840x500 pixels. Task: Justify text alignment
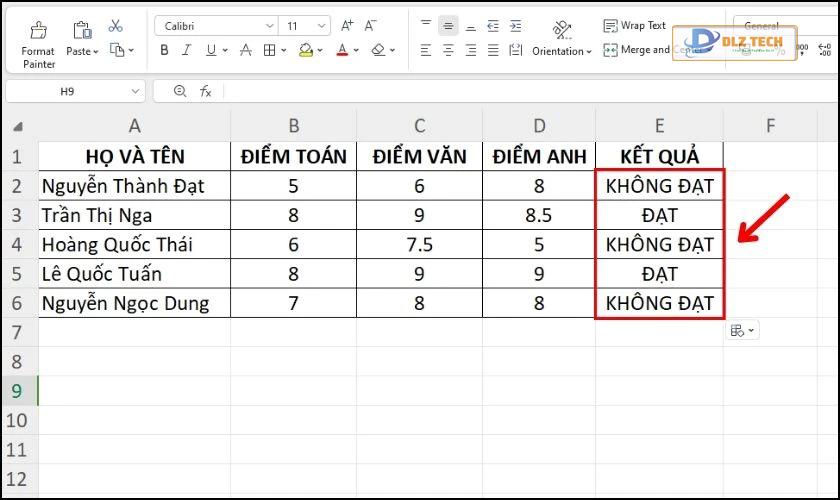pyautogui.click(x=493, y=50)
